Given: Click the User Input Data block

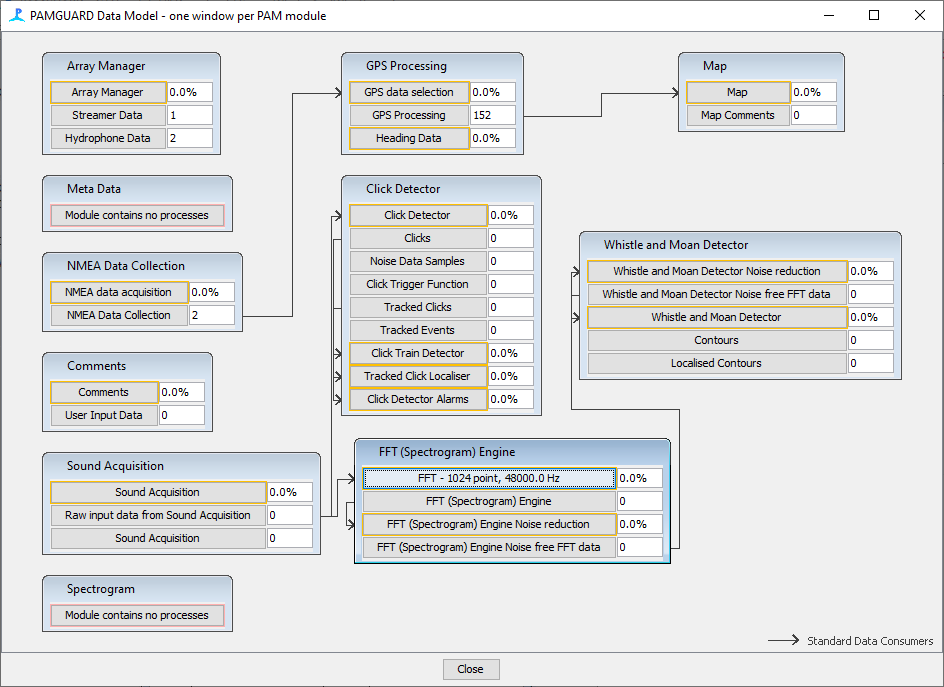Looking at the screenshot, I should [104, 415].
